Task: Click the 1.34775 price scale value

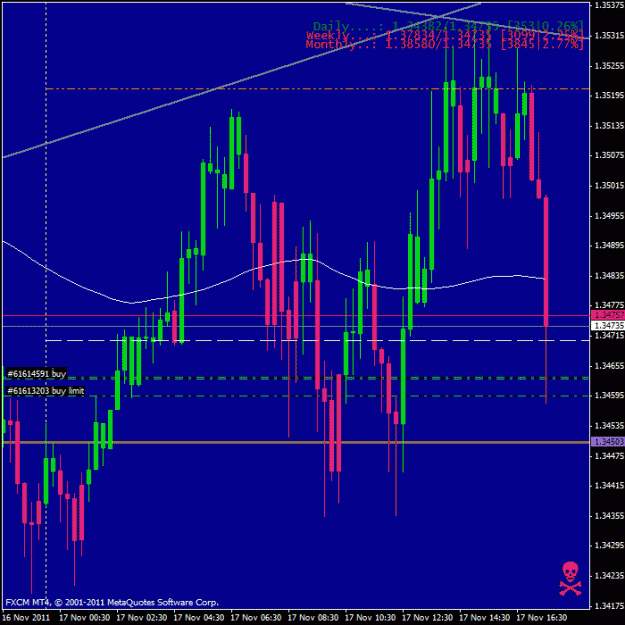Action: click(x=609, y=305)
